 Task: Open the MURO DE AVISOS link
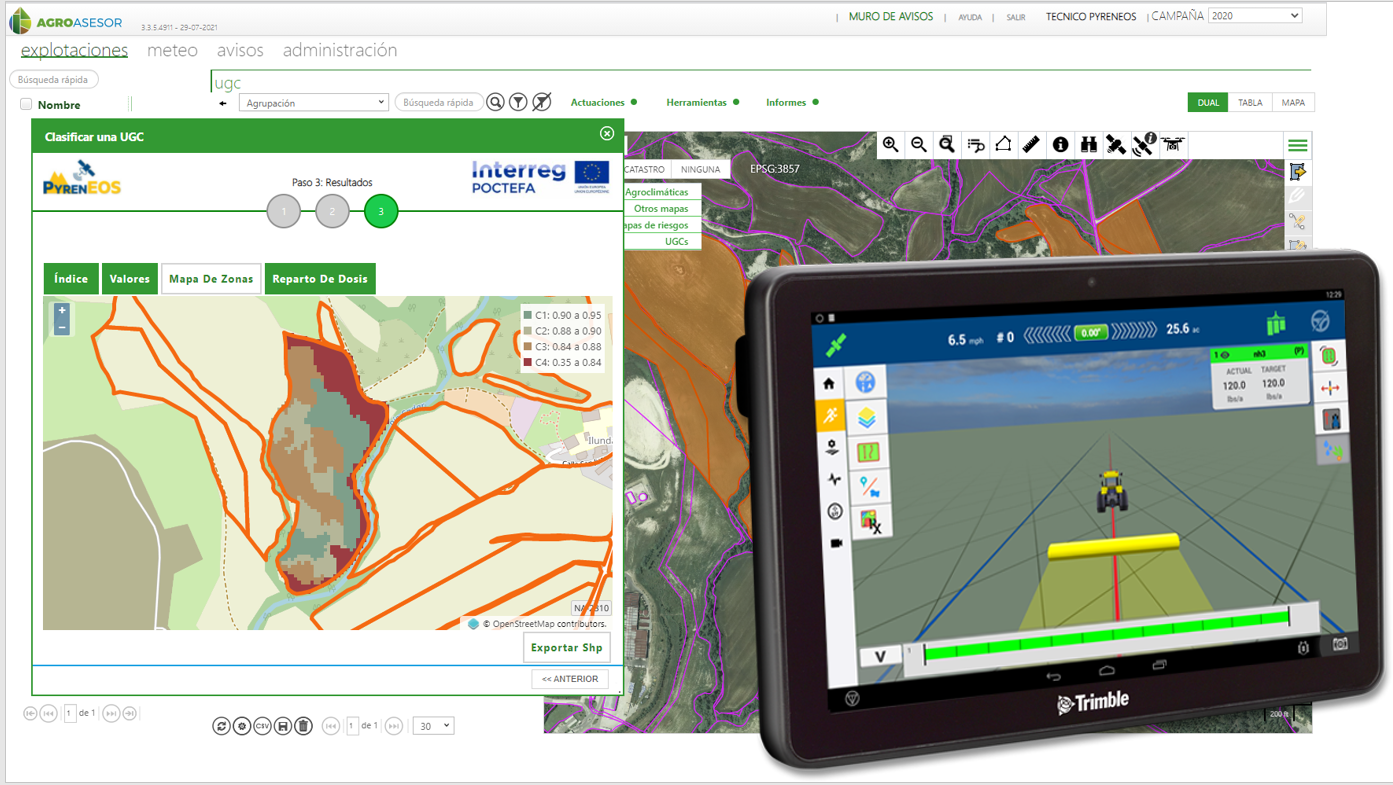[891, 16]
